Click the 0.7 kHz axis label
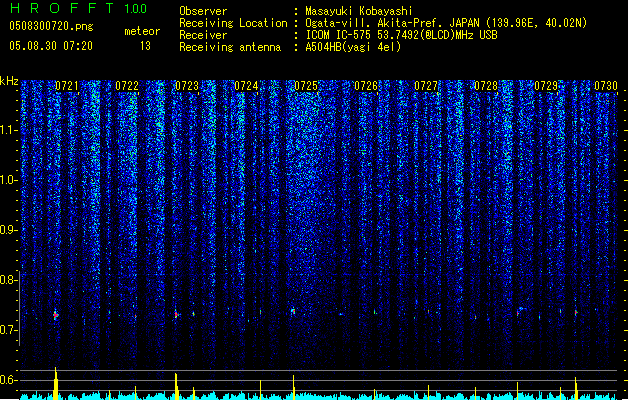The width and height of the screenshot is (629, 400). (8, 330)
